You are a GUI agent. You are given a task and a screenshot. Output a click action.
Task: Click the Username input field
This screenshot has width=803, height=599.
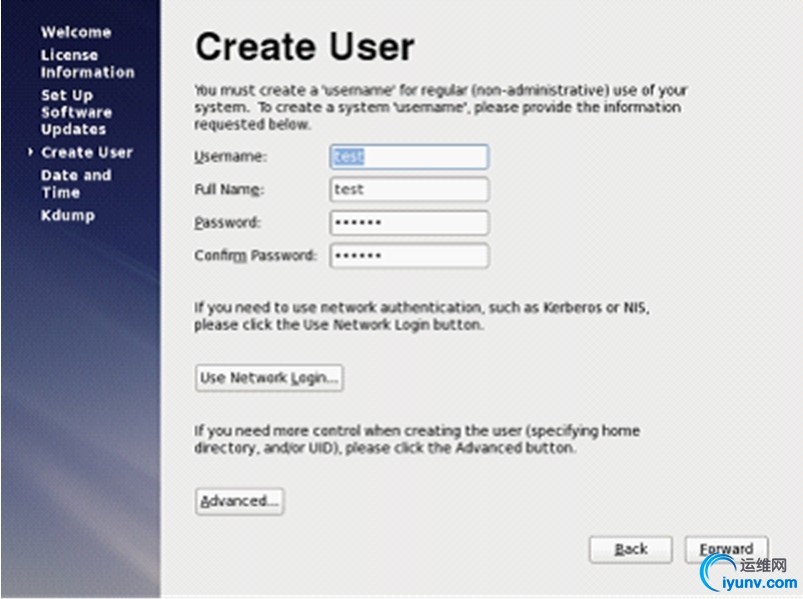[409, 157]
